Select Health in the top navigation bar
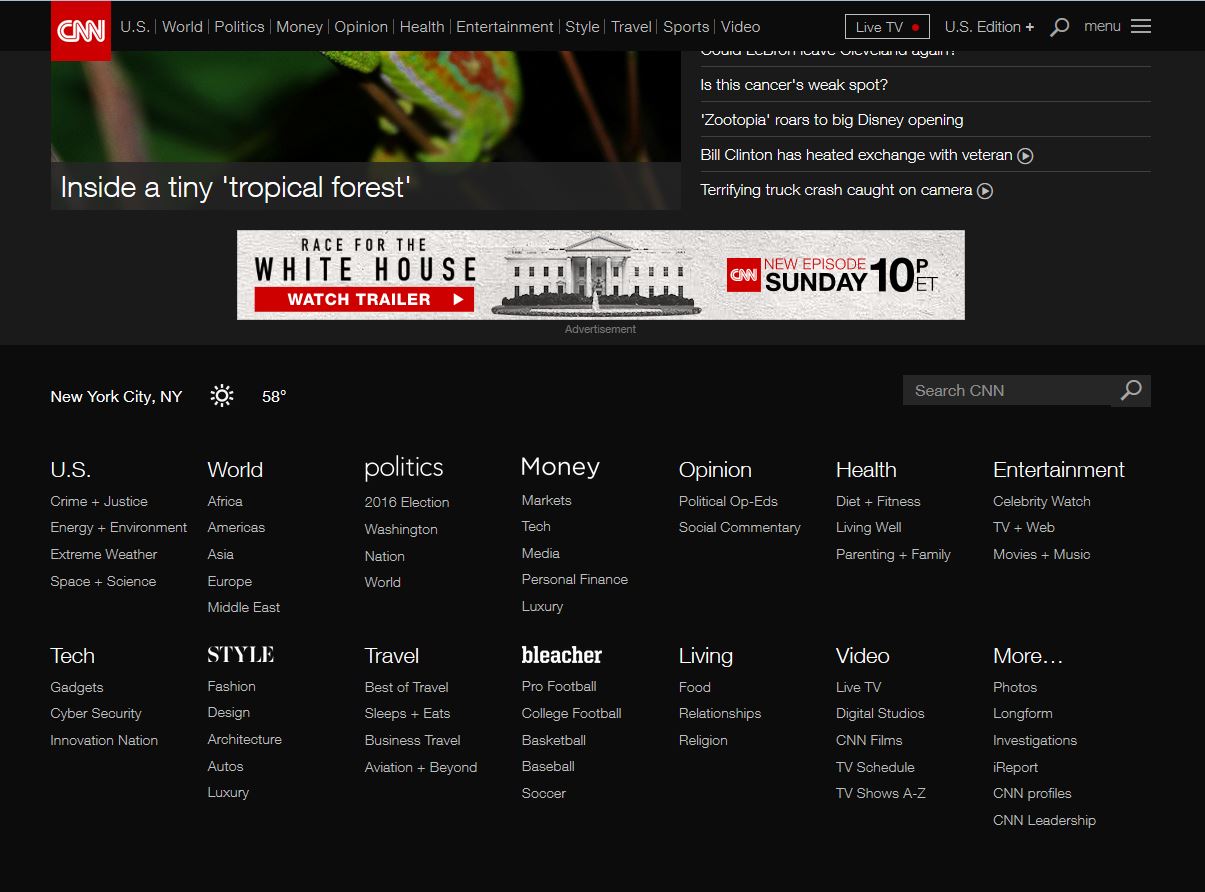Screen dimensions: 1205x892 [422, 27]
